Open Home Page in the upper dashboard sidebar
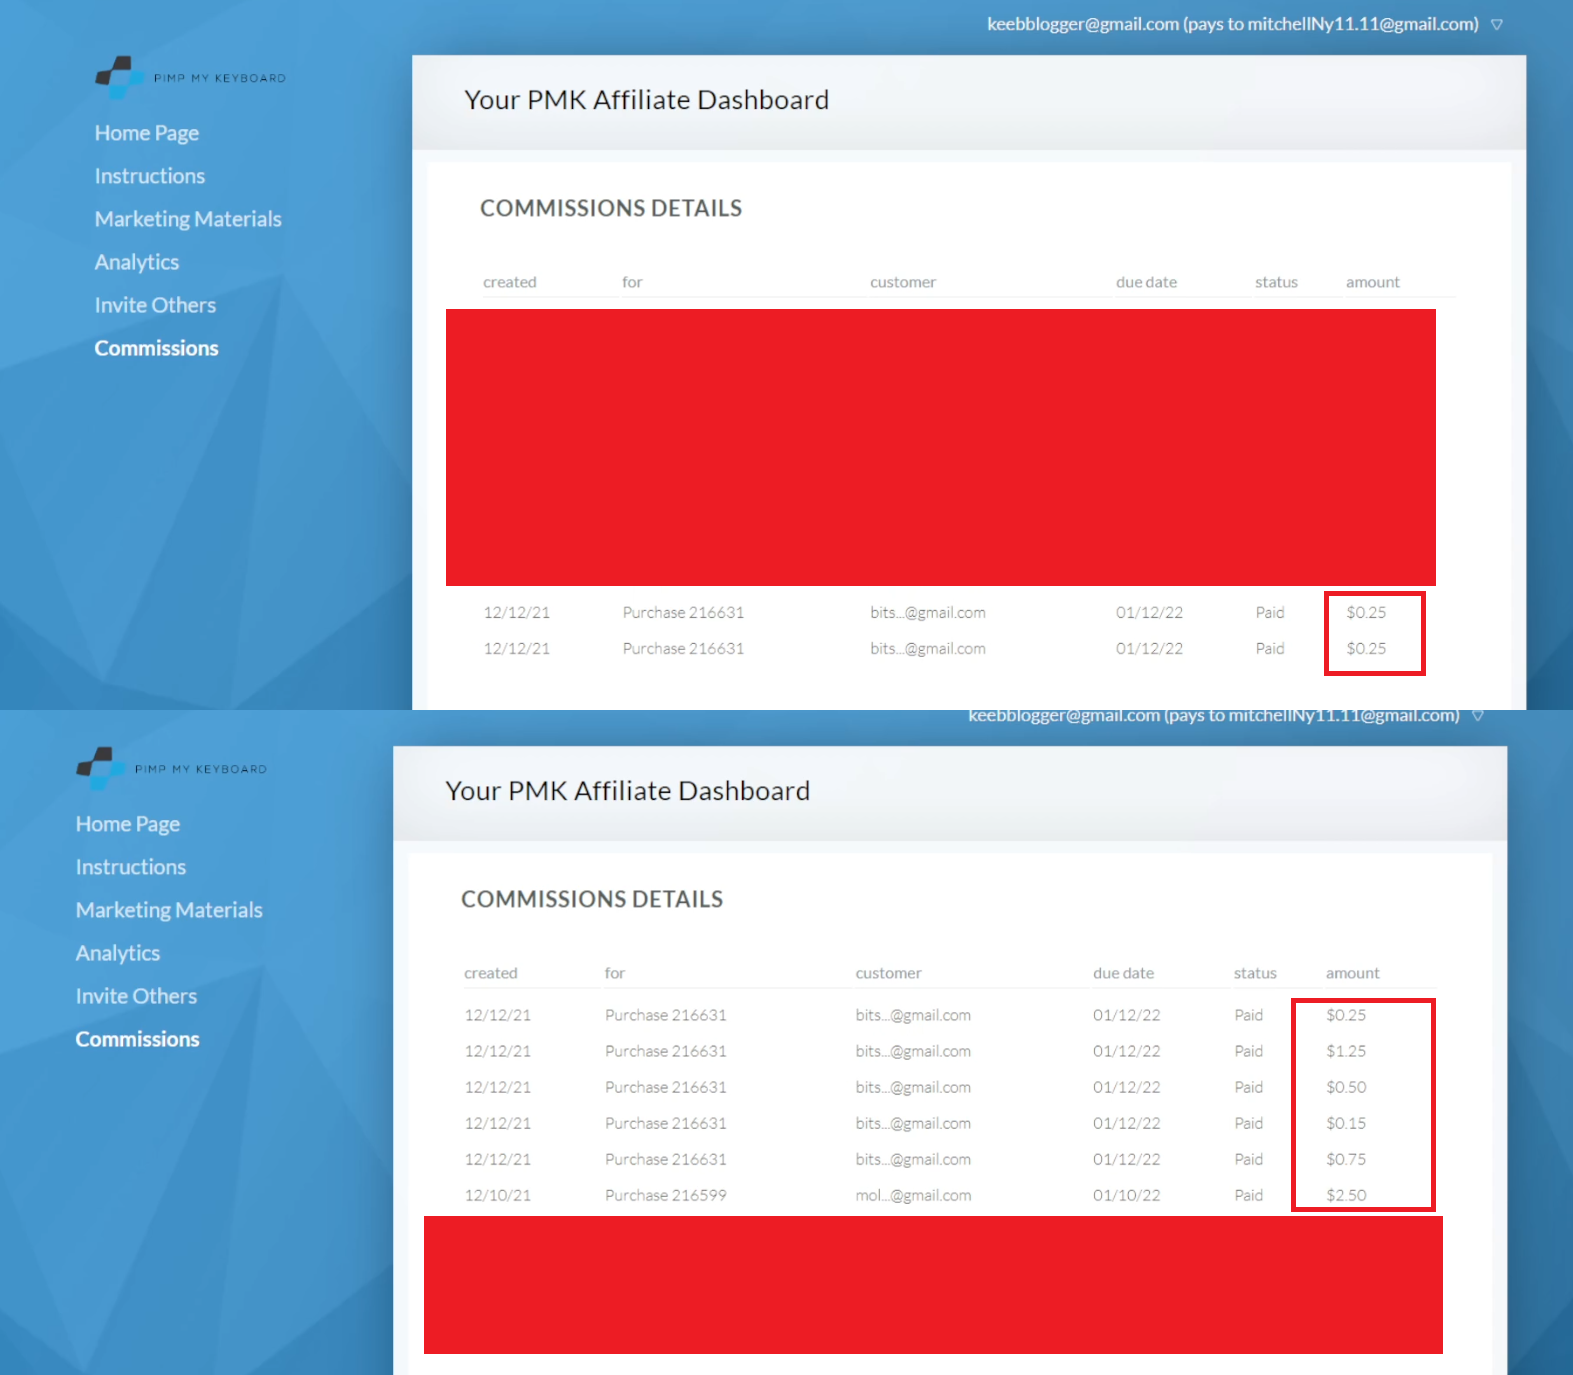 point(146,133)
